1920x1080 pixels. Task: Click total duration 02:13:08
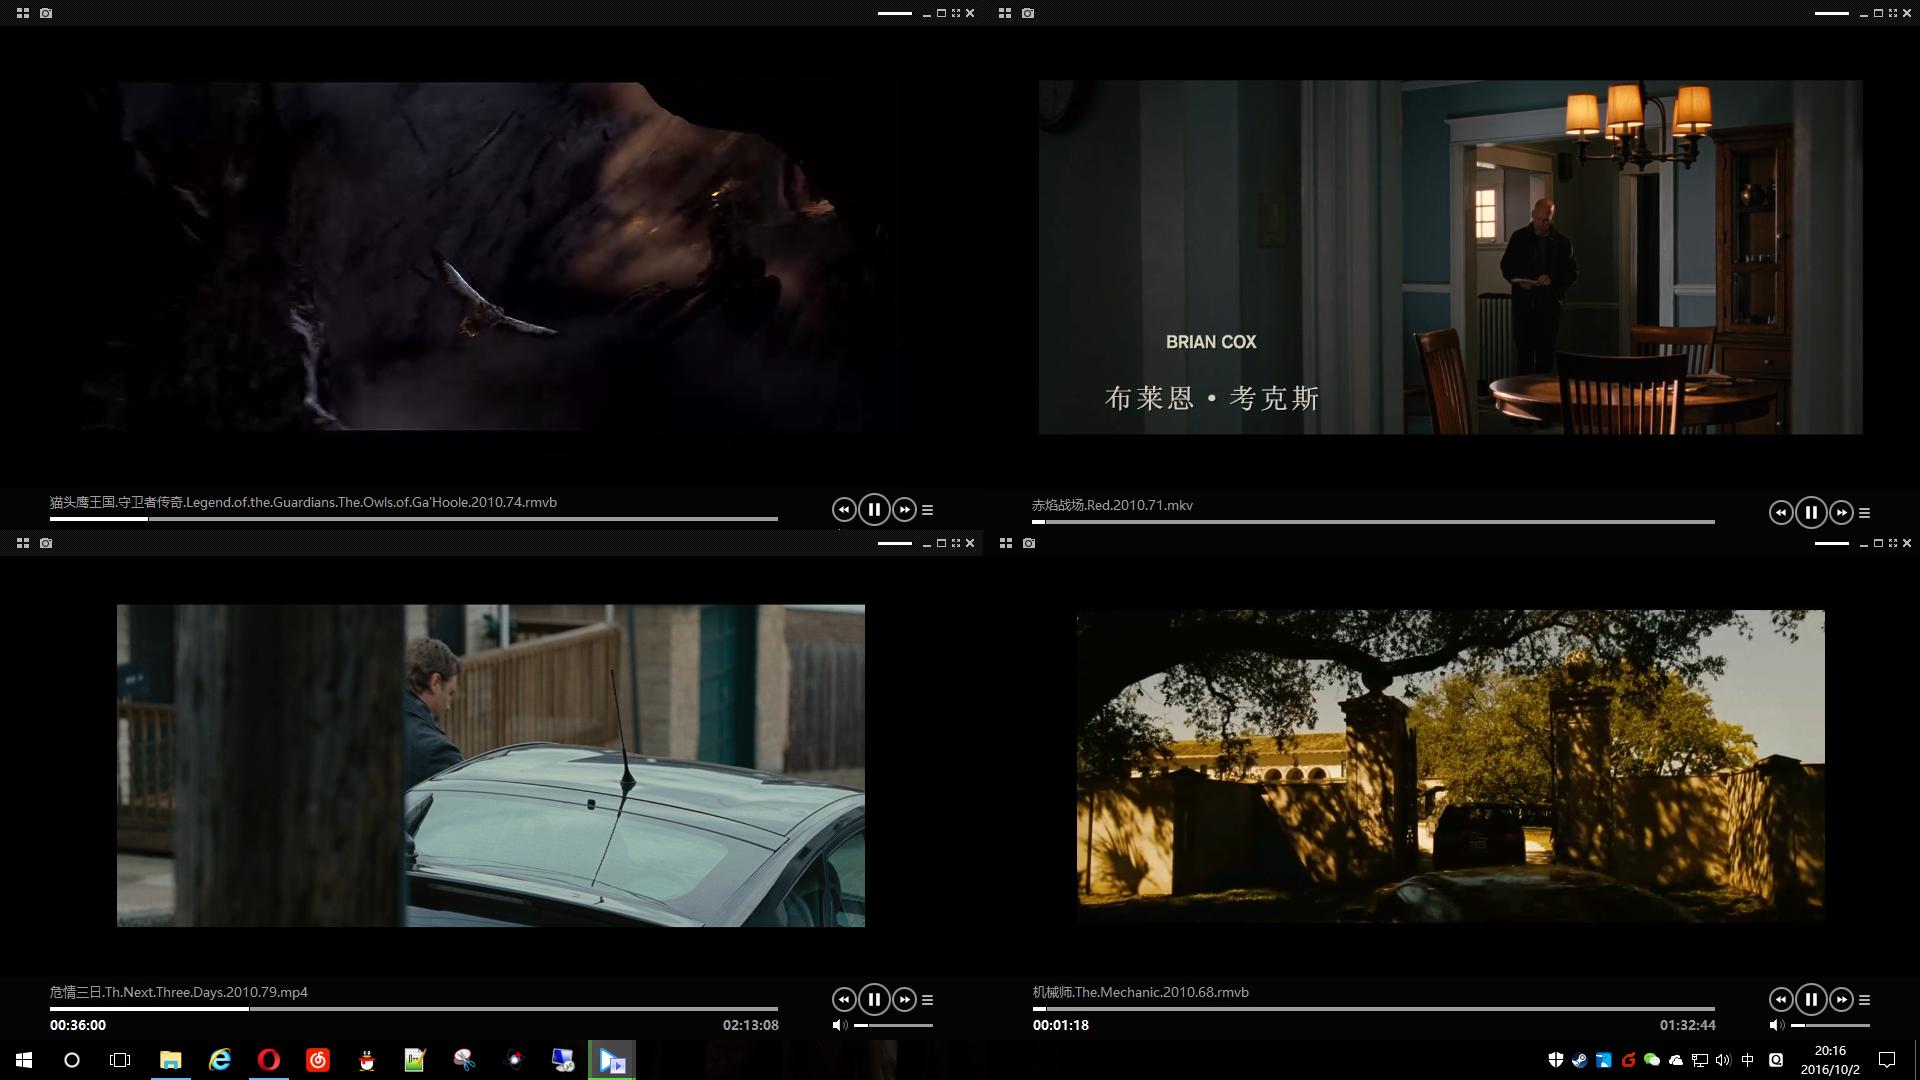(x=751, y=1025)
